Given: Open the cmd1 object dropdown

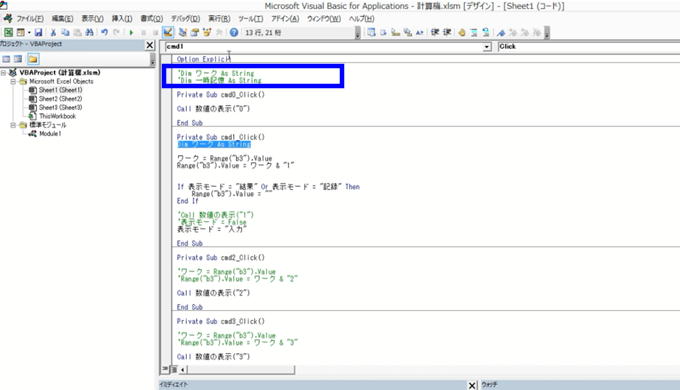Looking at the screenshot, I should pos(487,47).
